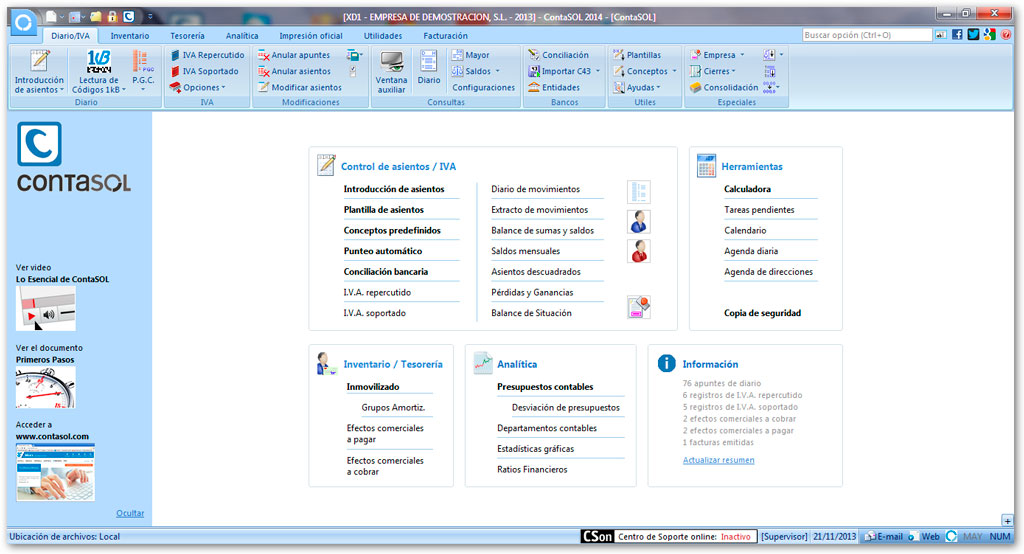Click the Actualizar resumen link
Viewport: 1024px width, 554px height.
click(x=718, y=460)
